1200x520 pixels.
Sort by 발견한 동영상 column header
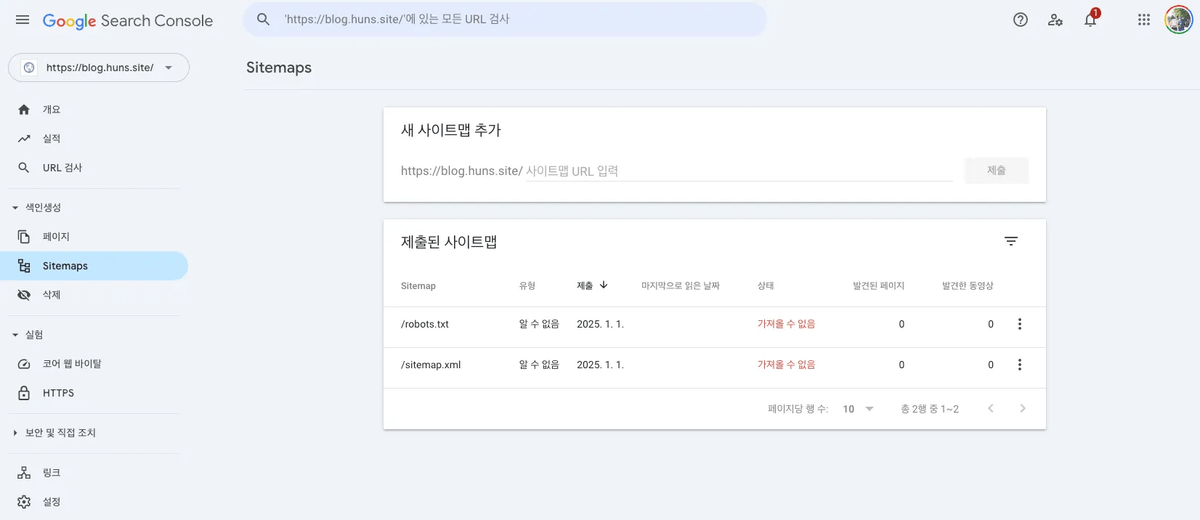(968, 286)
